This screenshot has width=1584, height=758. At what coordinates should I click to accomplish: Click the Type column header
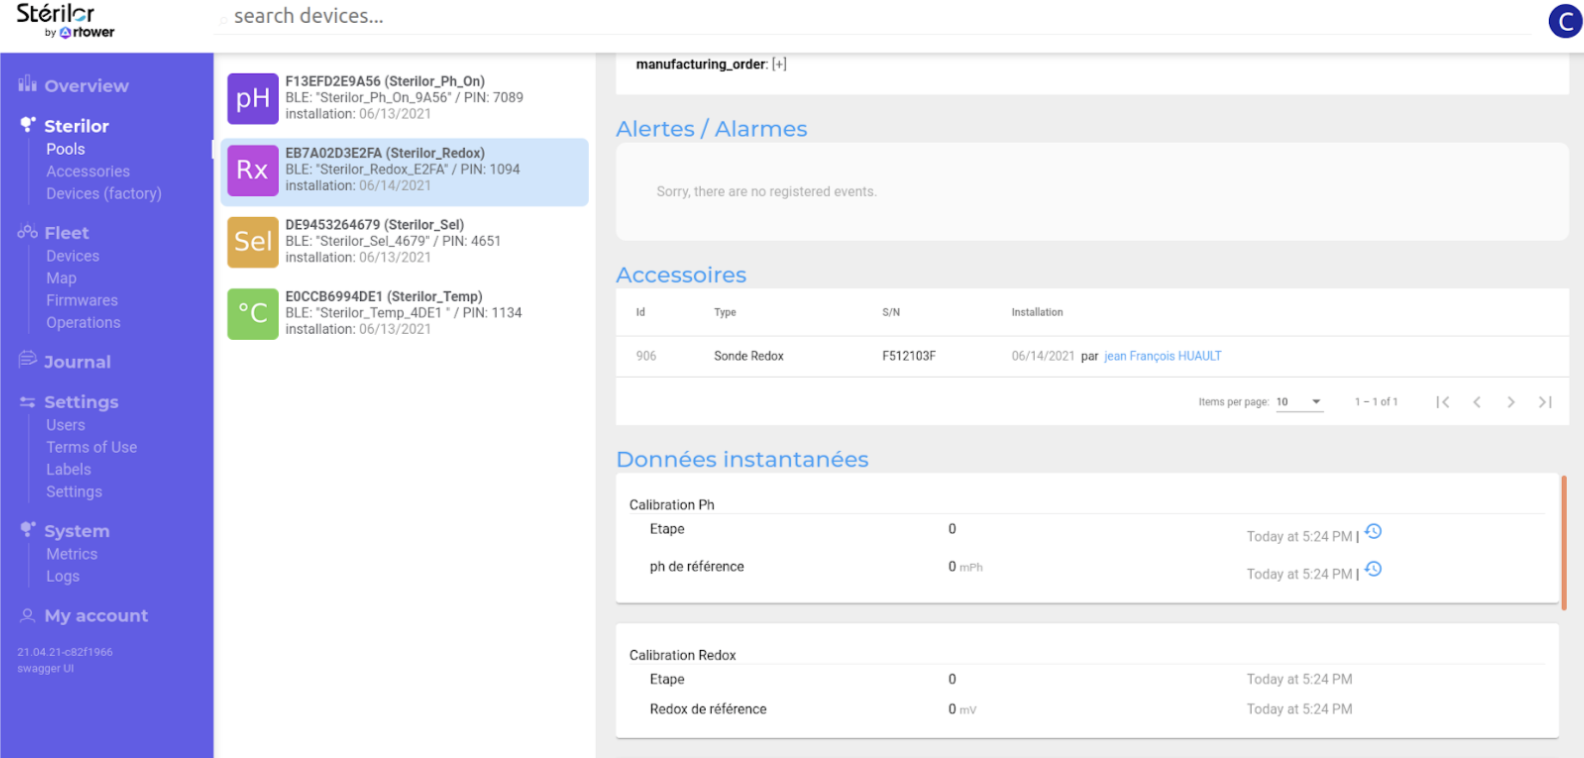point(725,312)
